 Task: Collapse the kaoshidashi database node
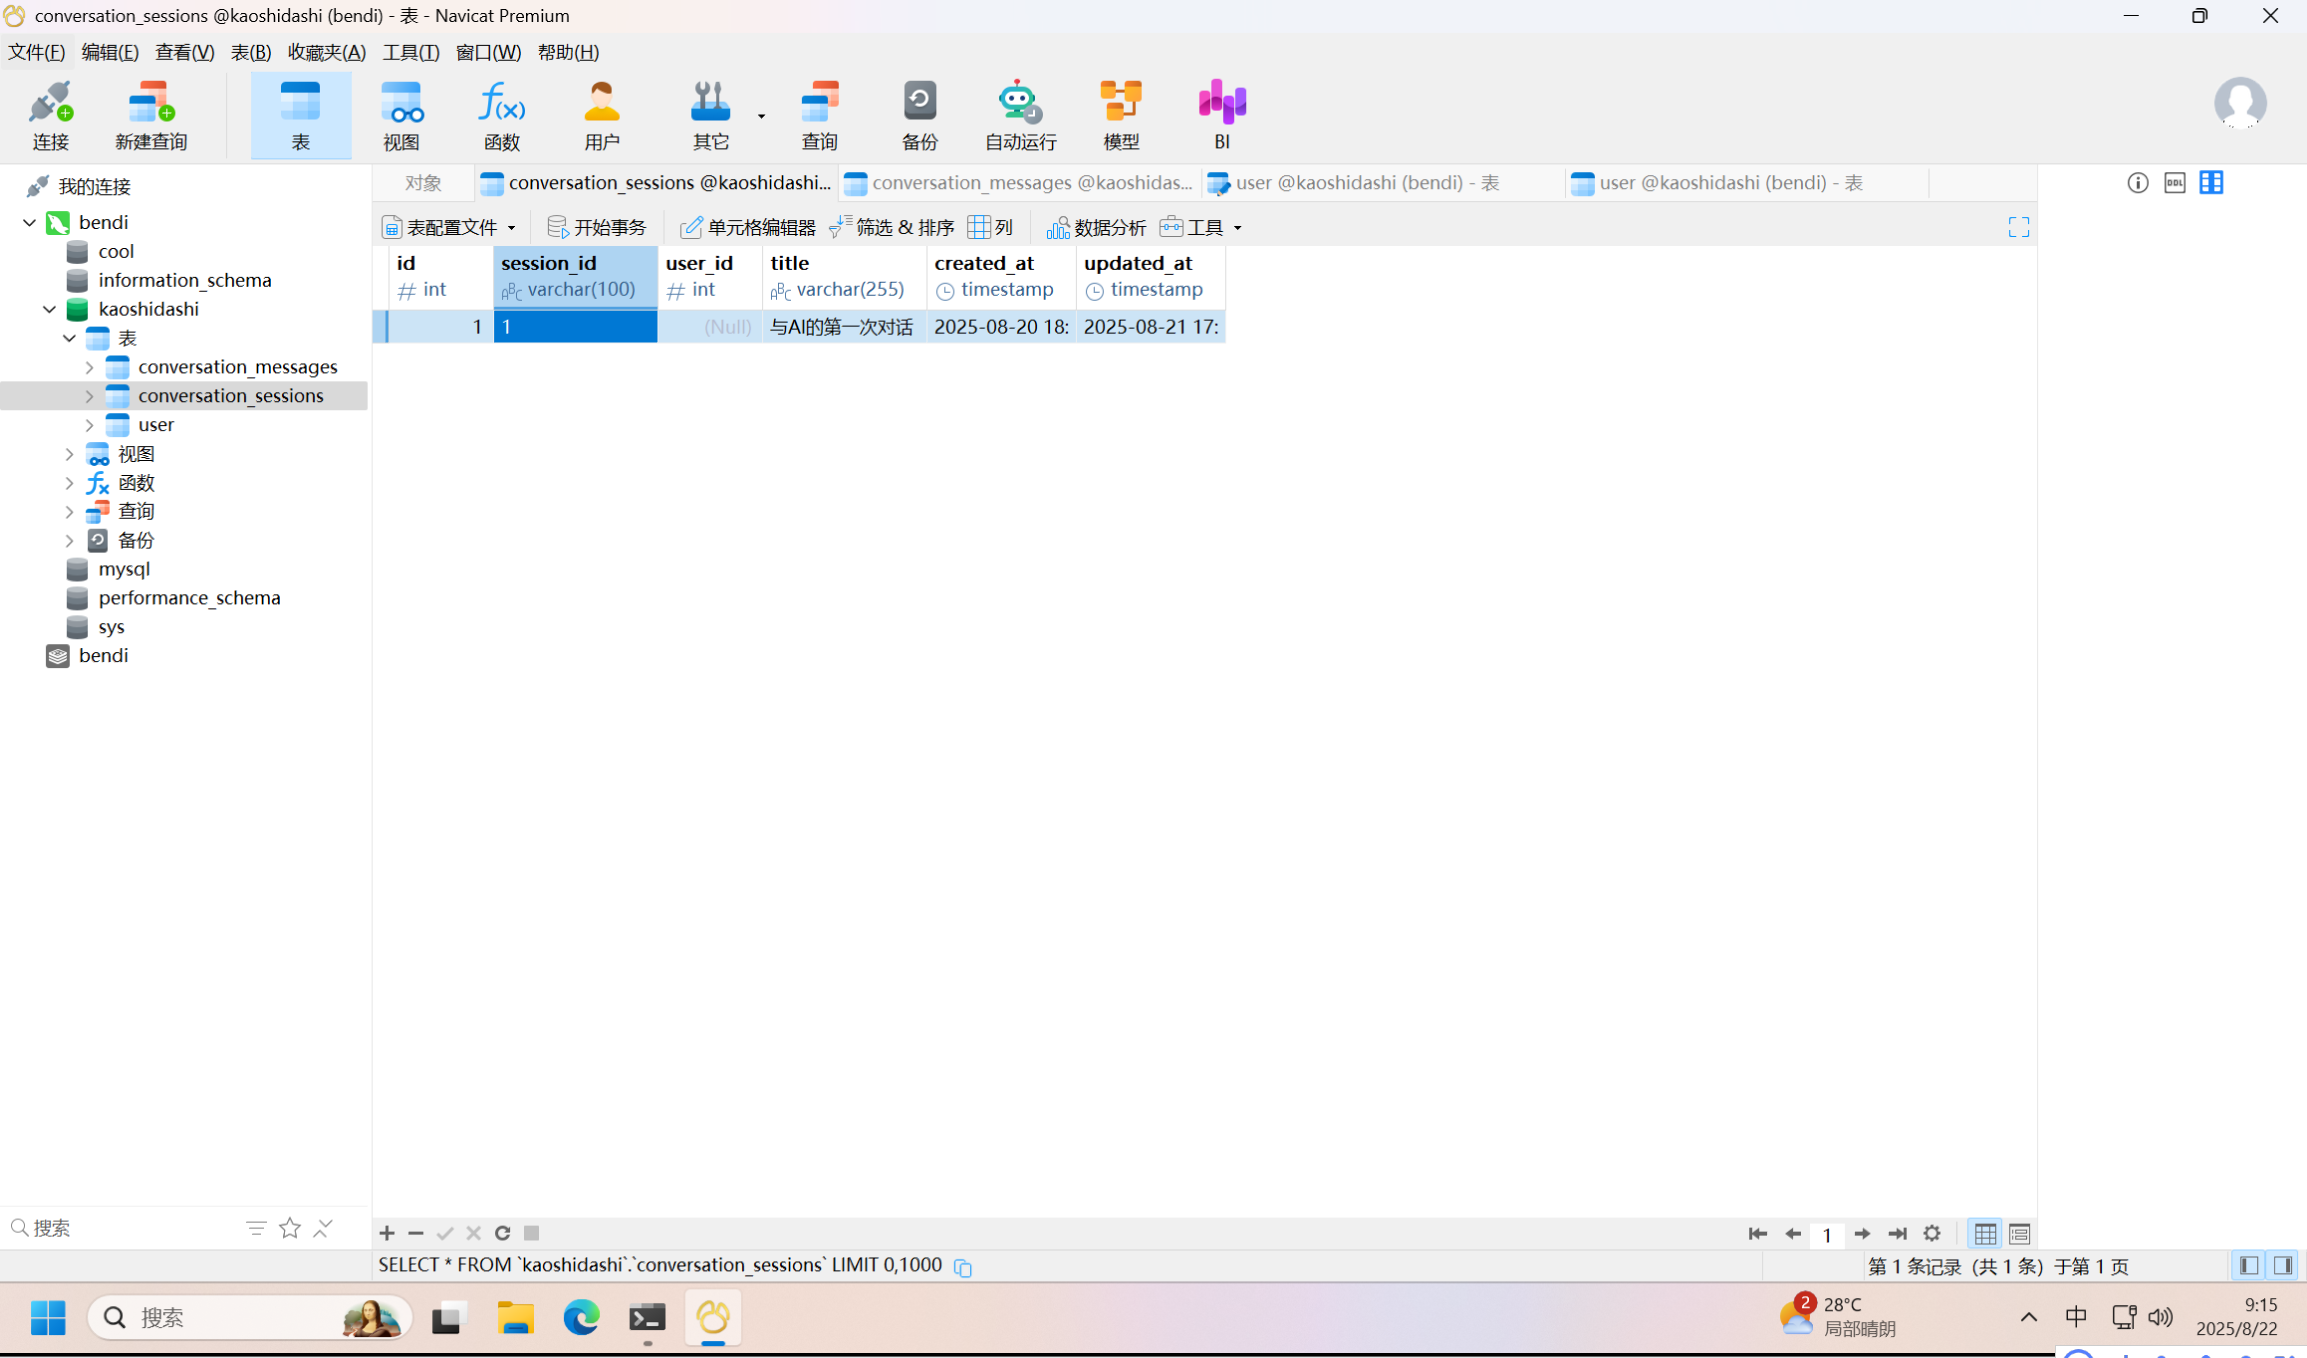(49, 310)
